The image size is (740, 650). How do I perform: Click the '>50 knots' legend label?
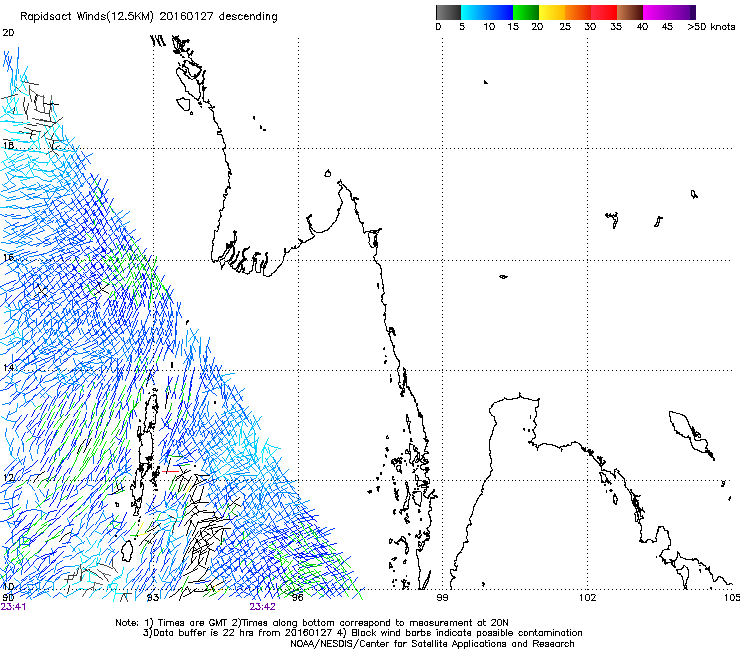tap(711, 27)
